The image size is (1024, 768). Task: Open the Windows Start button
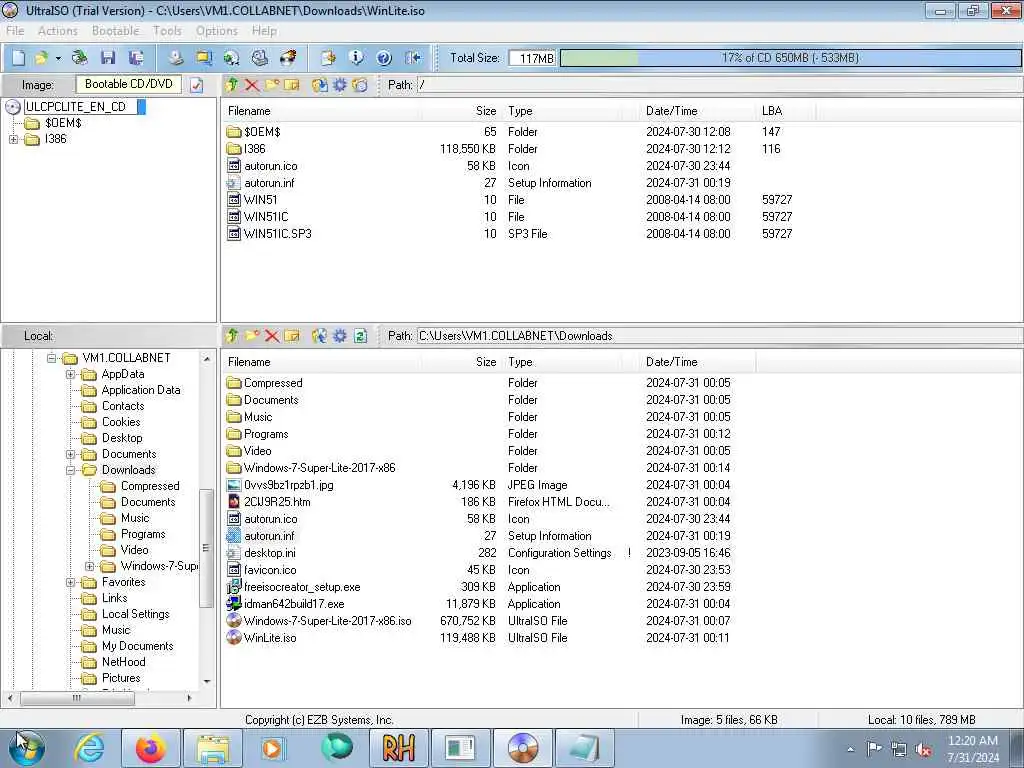click(x=26, y=748)
